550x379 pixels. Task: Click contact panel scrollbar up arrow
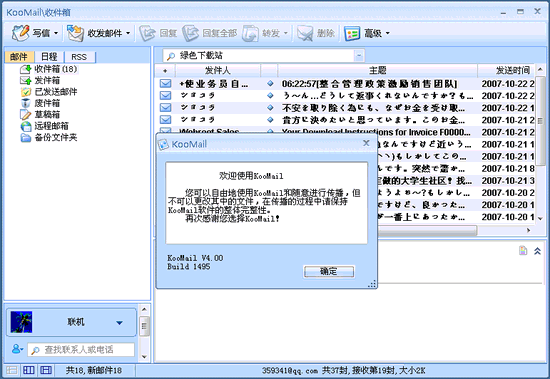[144, 310]
